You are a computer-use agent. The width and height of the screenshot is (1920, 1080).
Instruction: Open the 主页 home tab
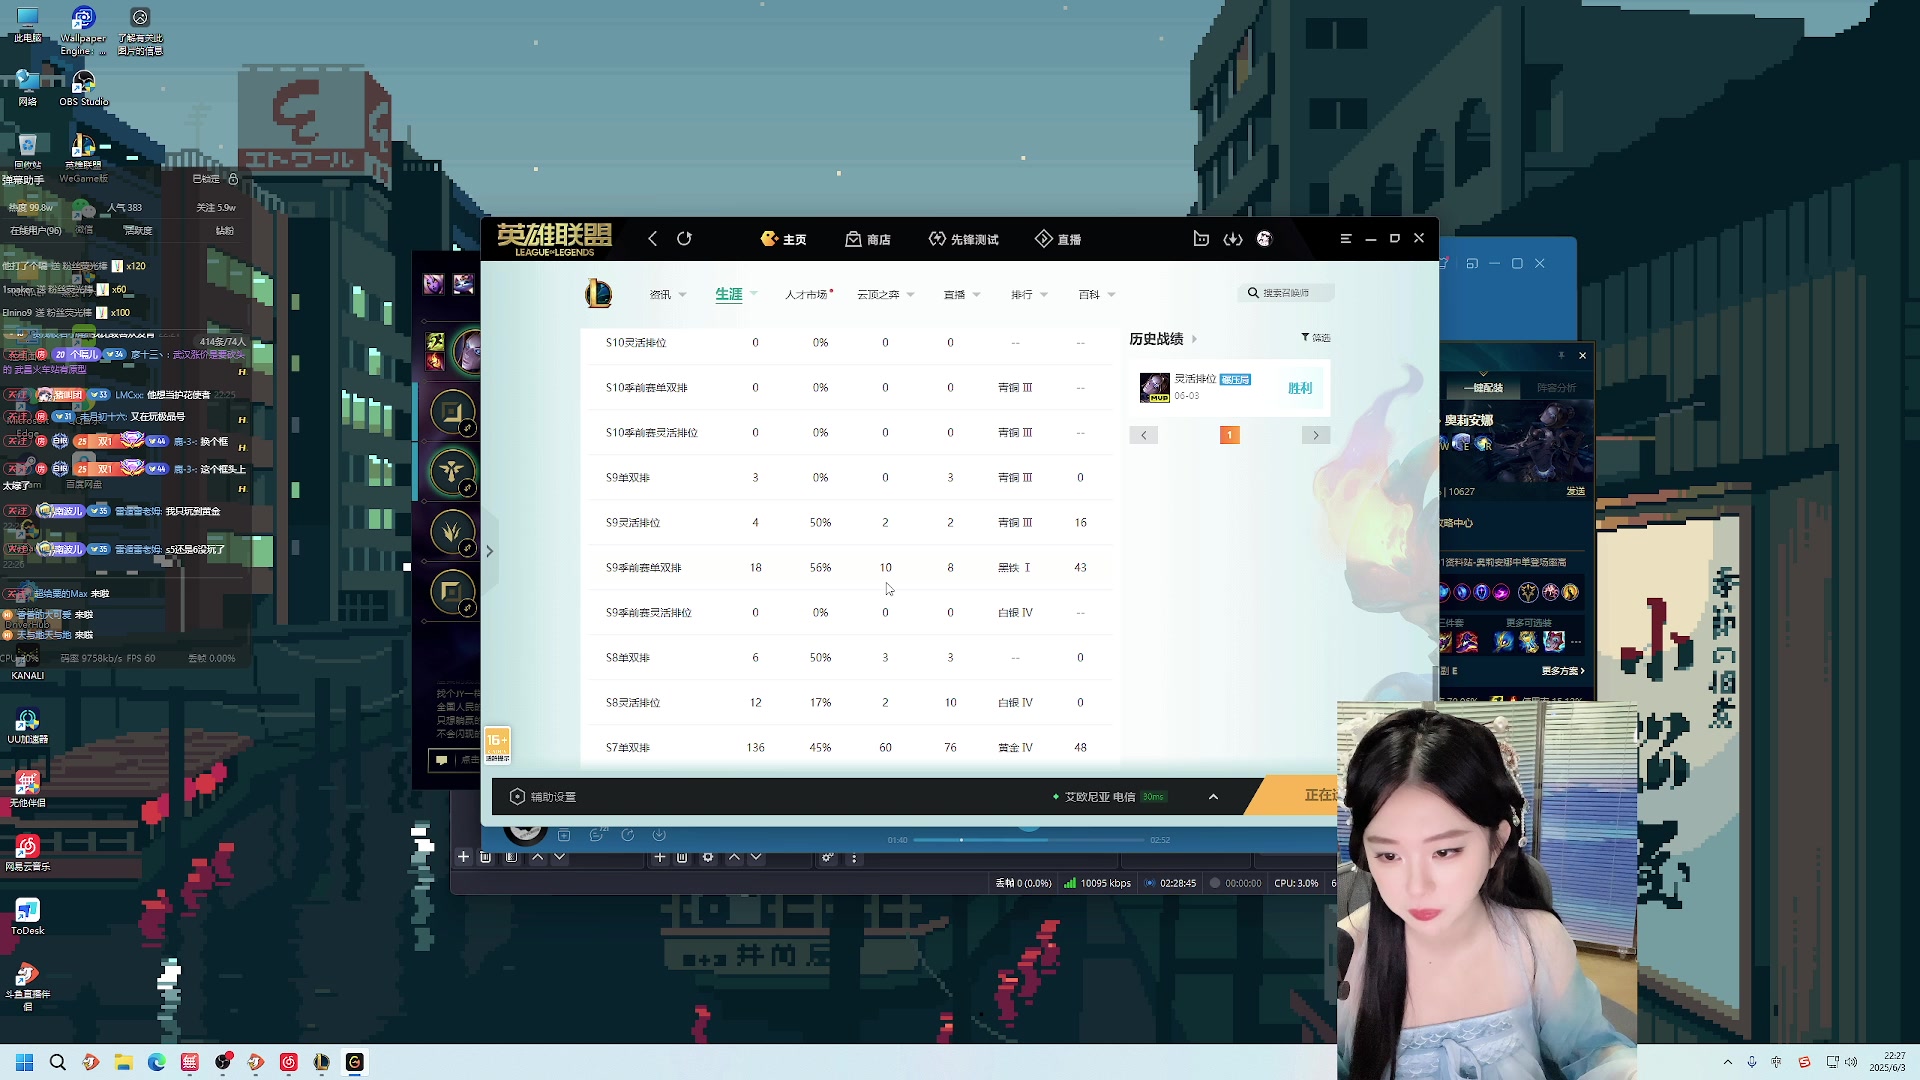click(x=784, y=239)
